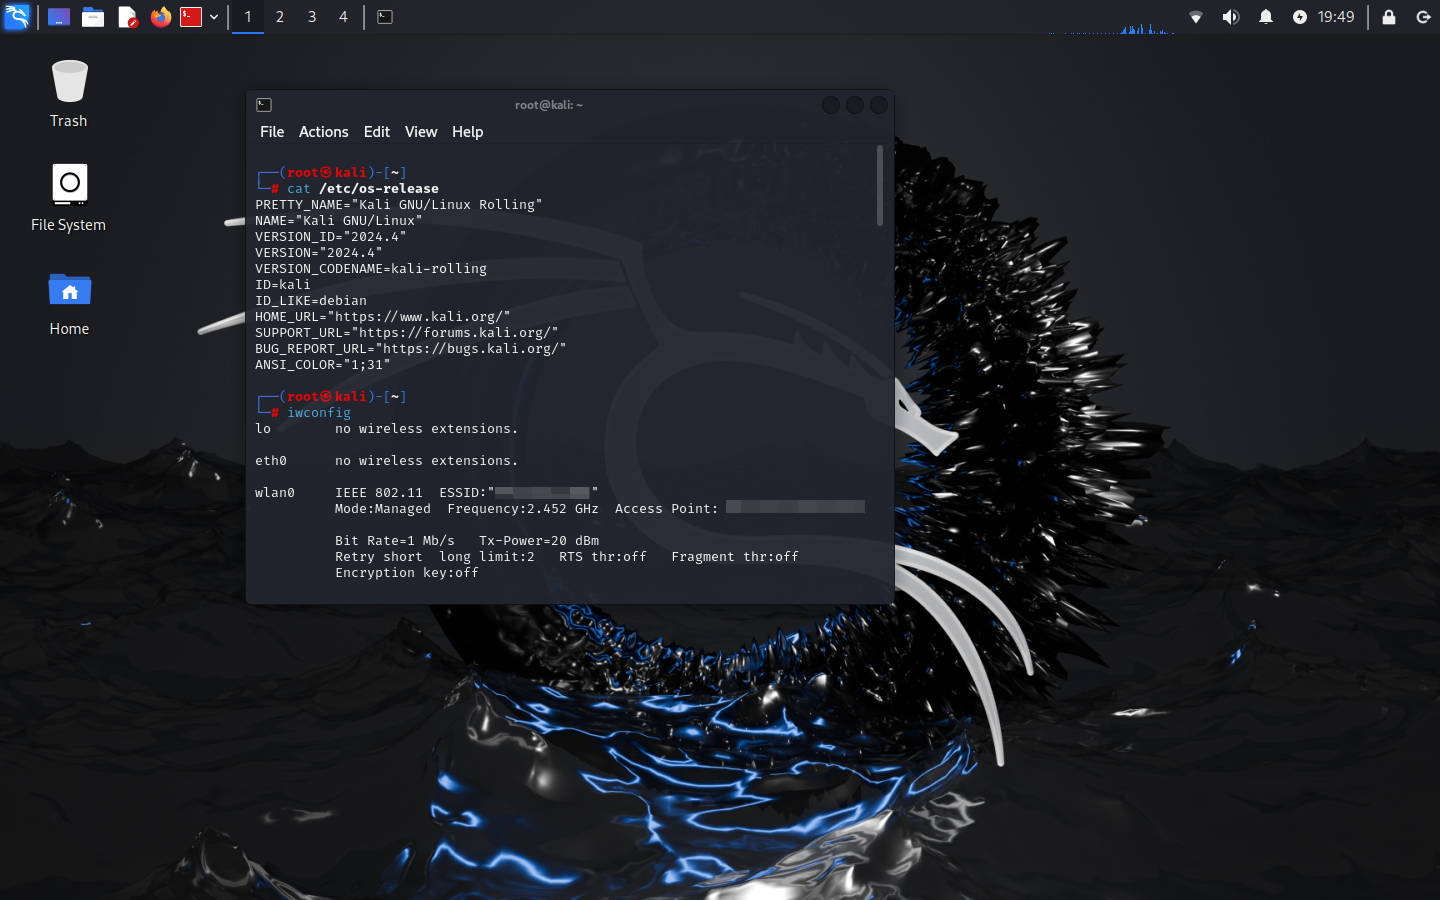Click the Tx-Power=20 dBm text
1440x900 pixels.
click(539, 541)
